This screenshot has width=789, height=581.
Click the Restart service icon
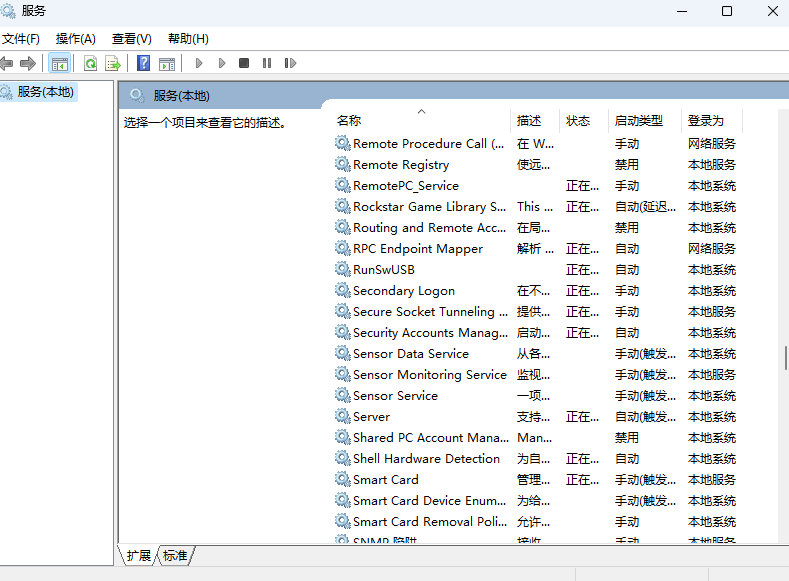click(x=290, y=63)
